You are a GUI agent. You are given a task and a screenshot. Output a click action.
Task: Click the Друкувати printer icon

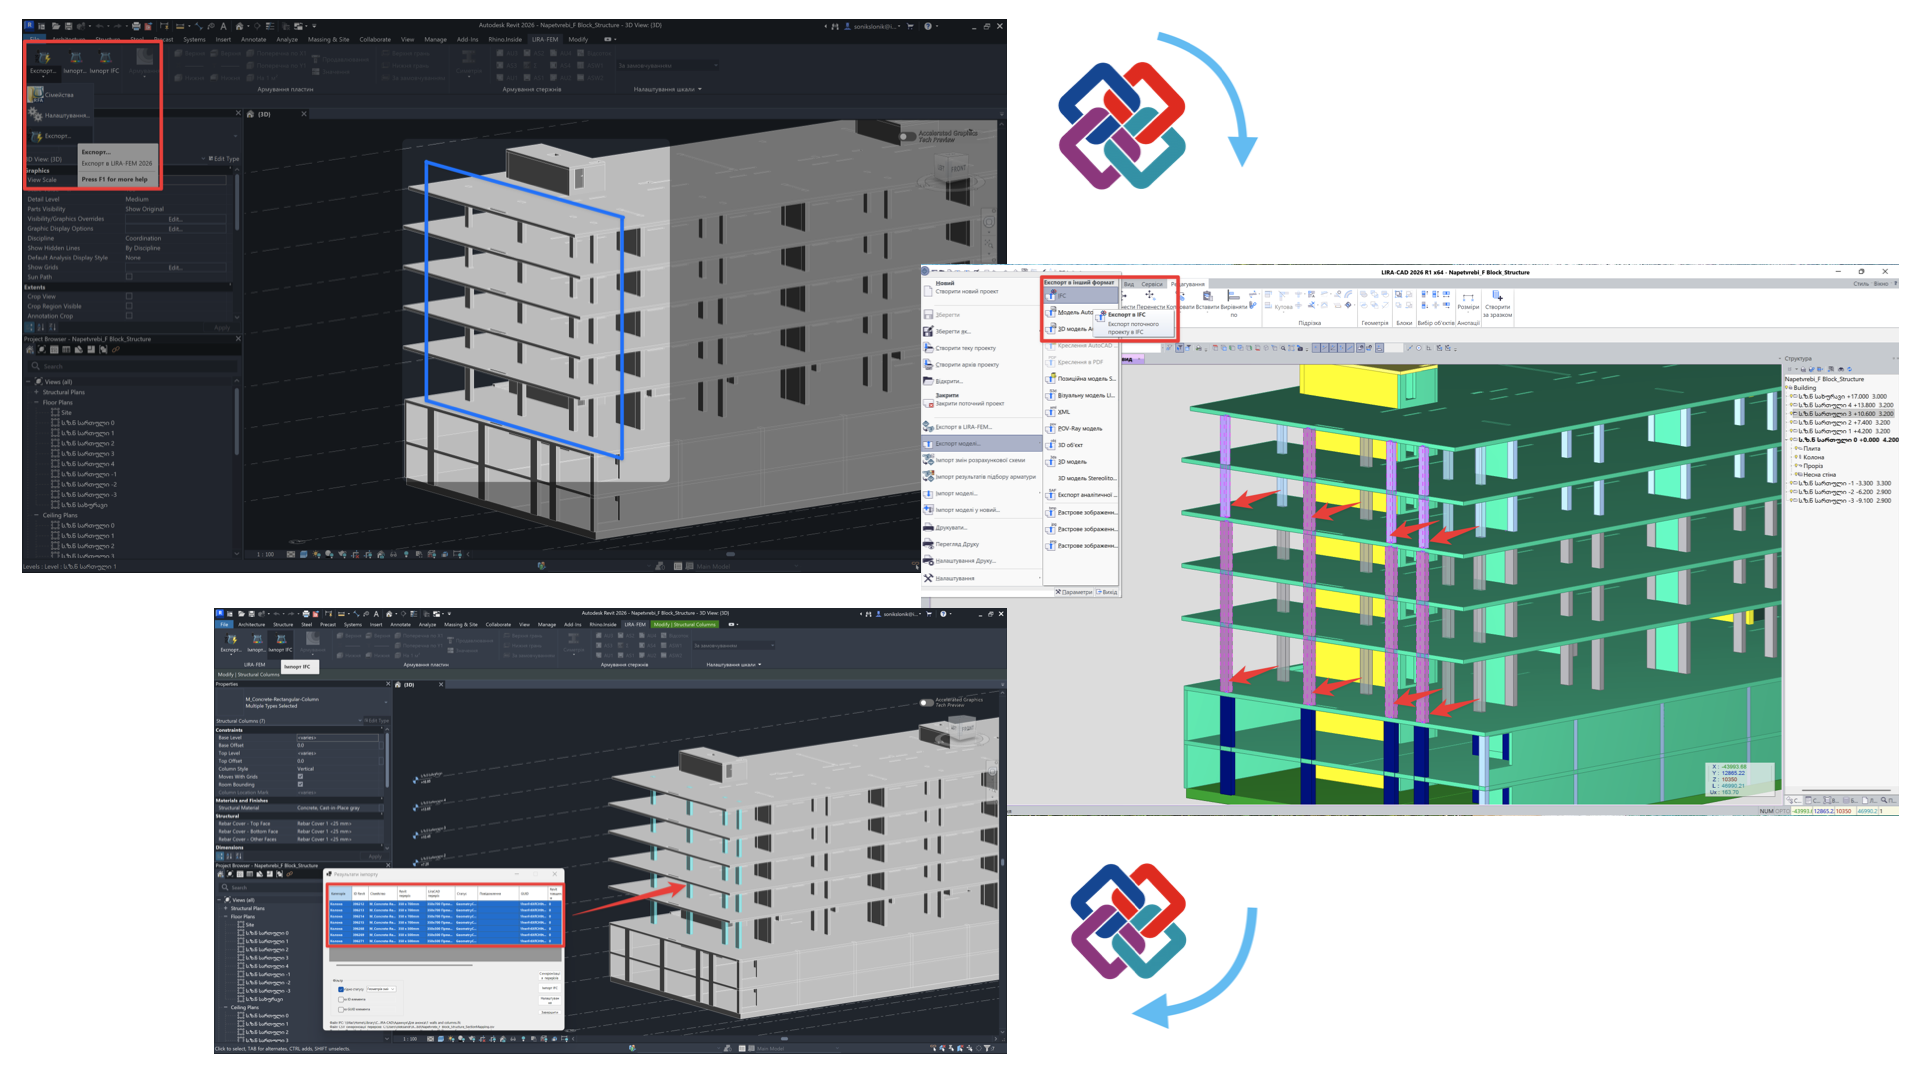[x=928, y=527]
